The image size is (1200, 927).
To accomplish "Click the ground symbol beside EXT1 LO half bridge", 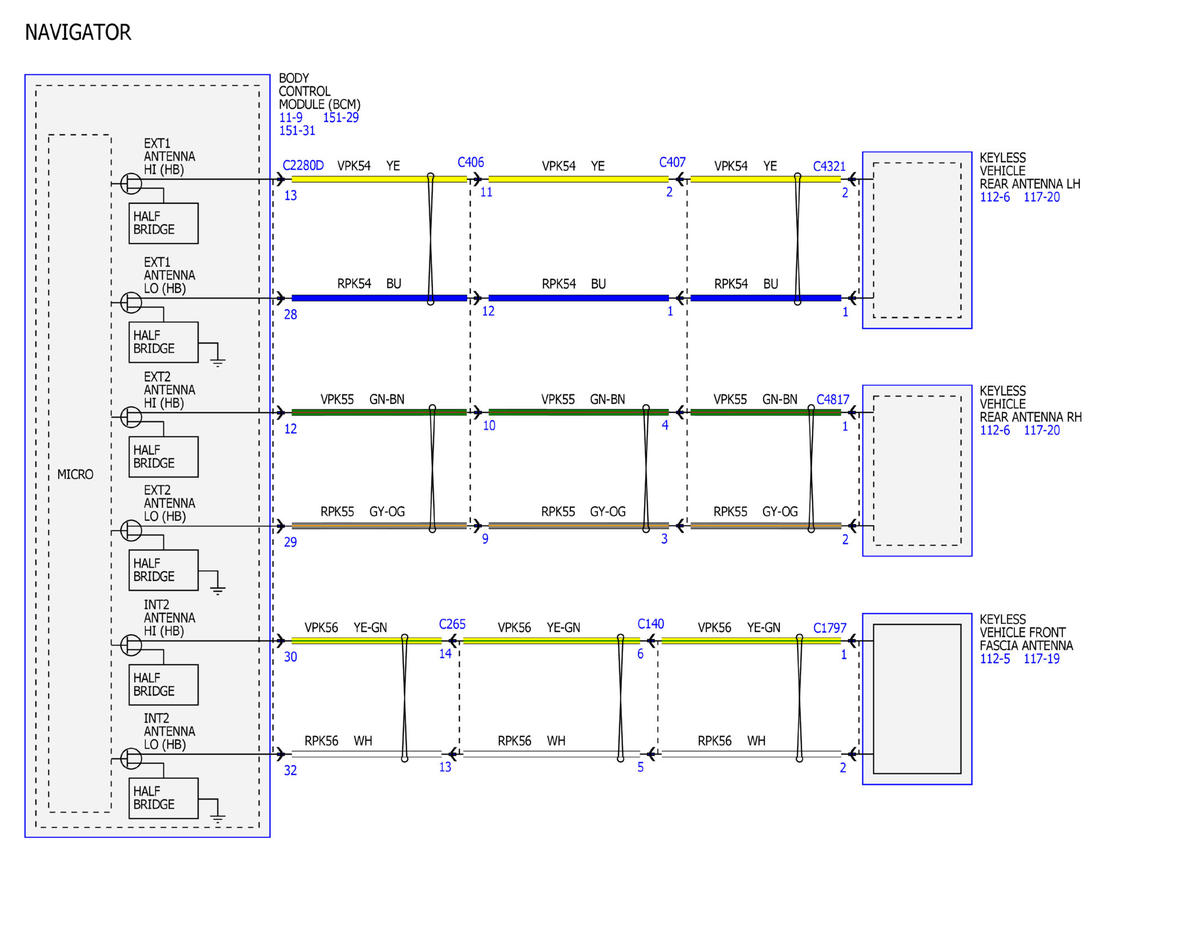I will point(218,358).
